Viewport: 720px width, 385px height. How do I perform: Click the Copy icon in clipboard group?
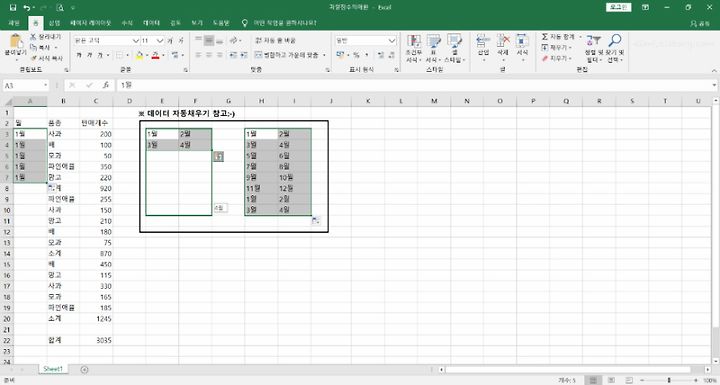click(x=33, y=47)
